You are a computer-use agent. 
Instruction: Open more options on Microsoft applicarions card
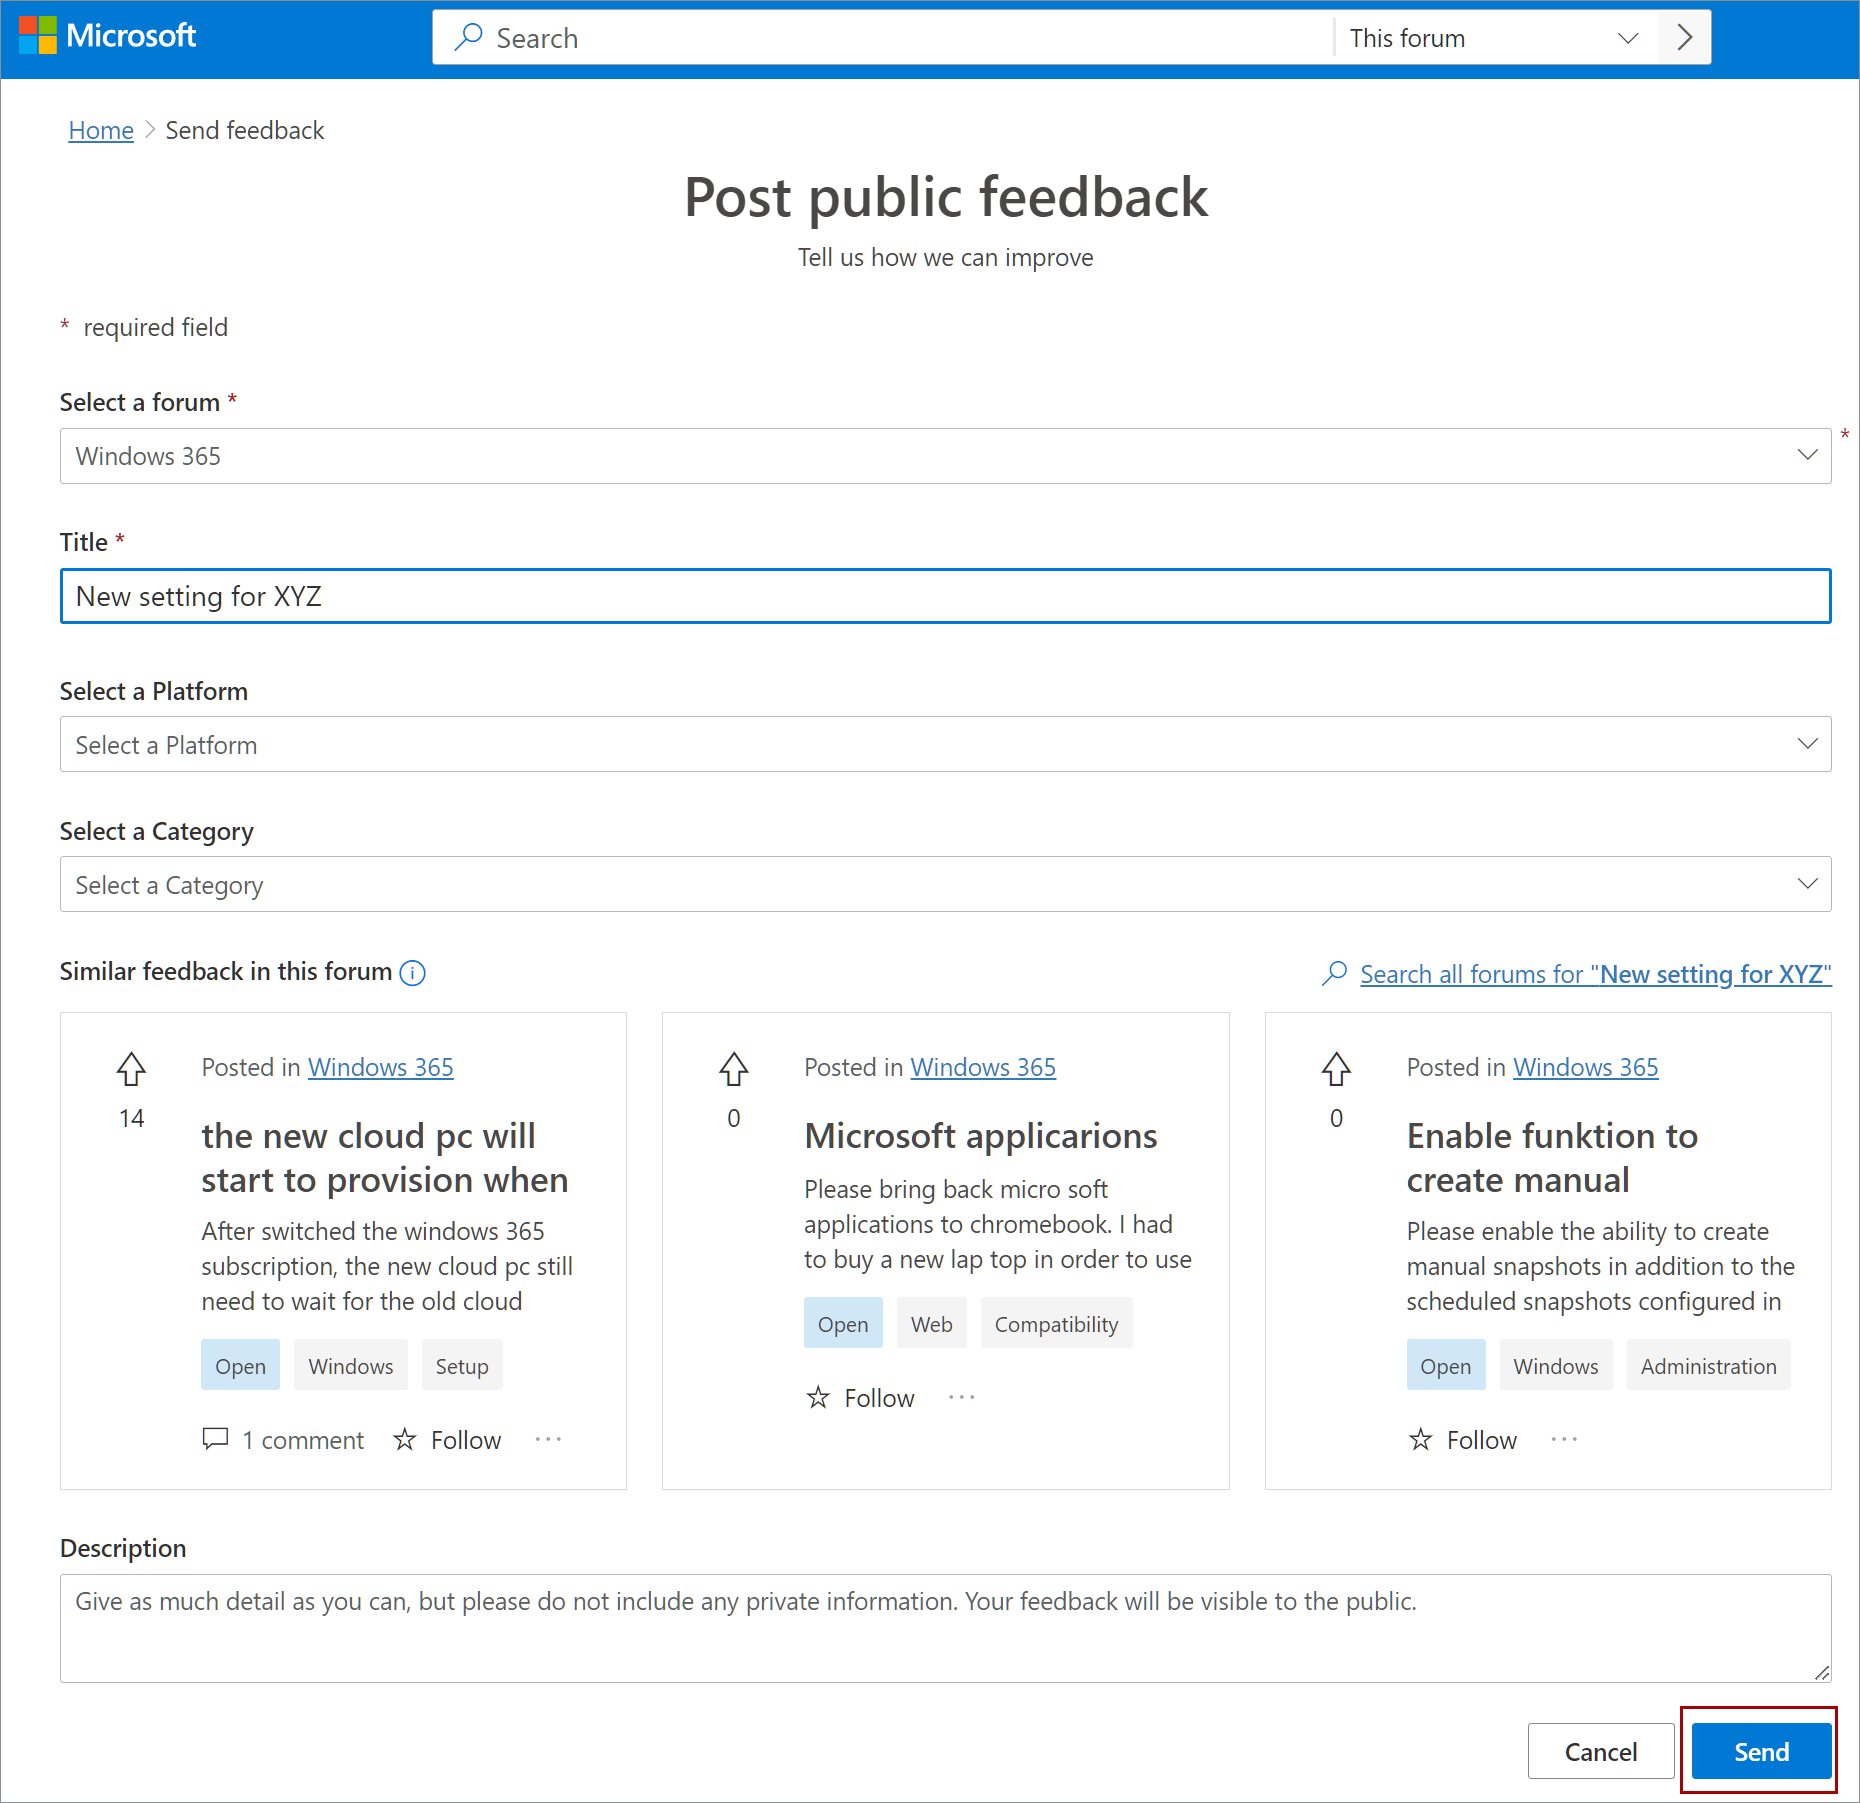point(961,1397)
